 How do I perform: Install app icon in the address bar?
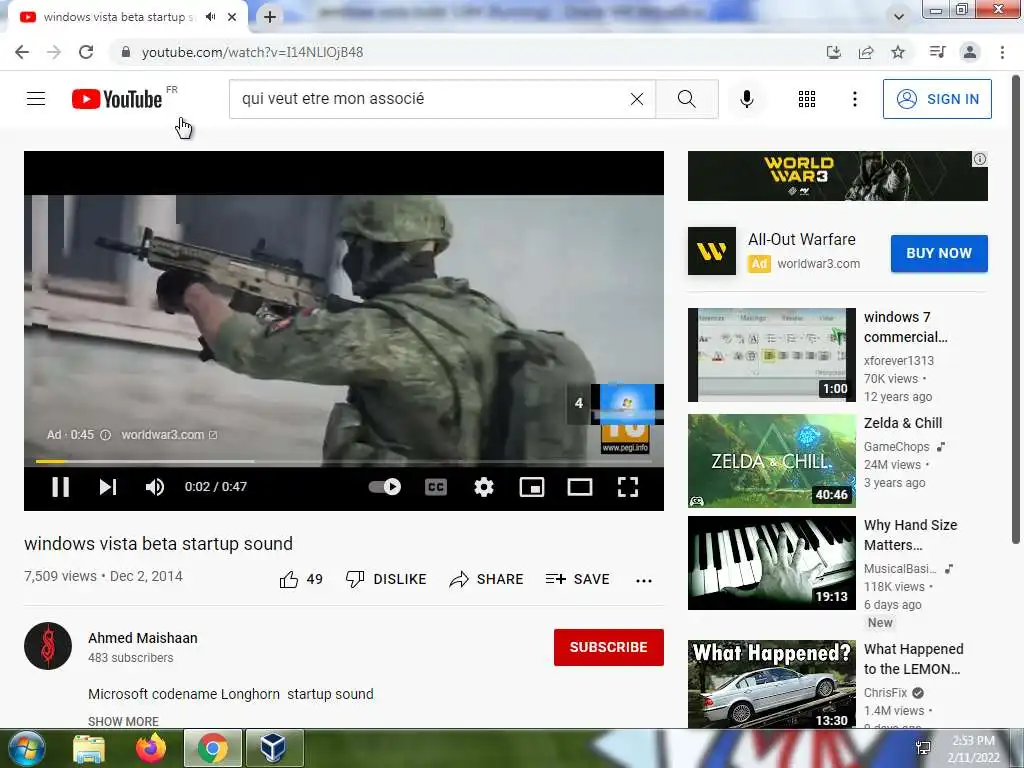click(x=833, y=52)
